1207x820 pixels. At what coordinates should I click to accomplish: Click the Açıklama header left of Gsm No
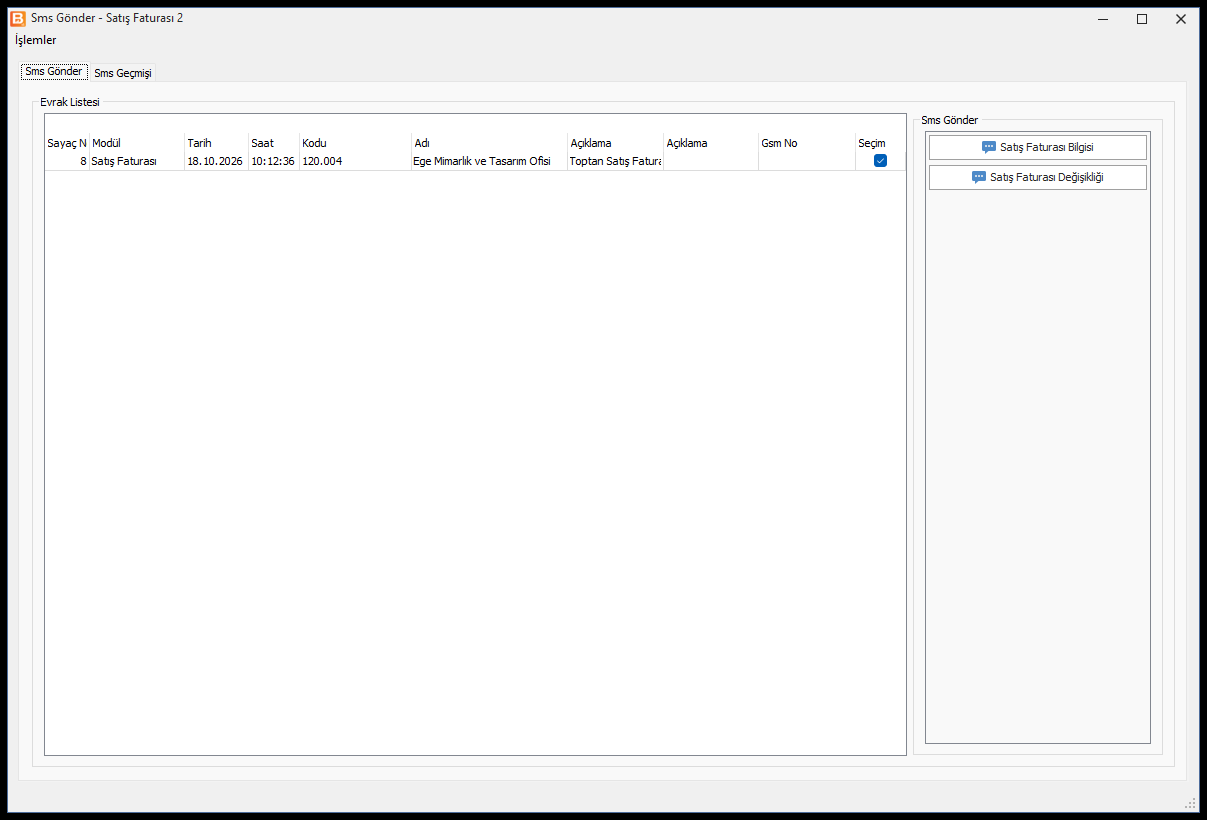click(711, 143)
